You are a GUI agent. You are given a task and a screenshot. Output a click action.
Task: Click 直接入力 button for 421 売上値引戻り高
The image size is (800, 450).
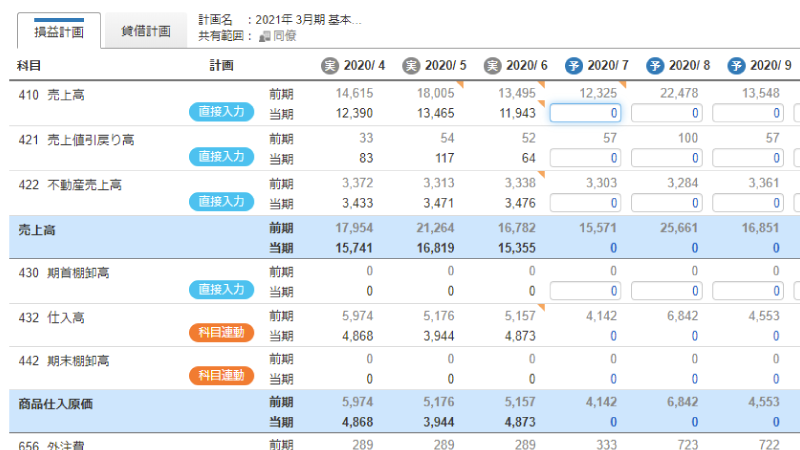[221, 157]
